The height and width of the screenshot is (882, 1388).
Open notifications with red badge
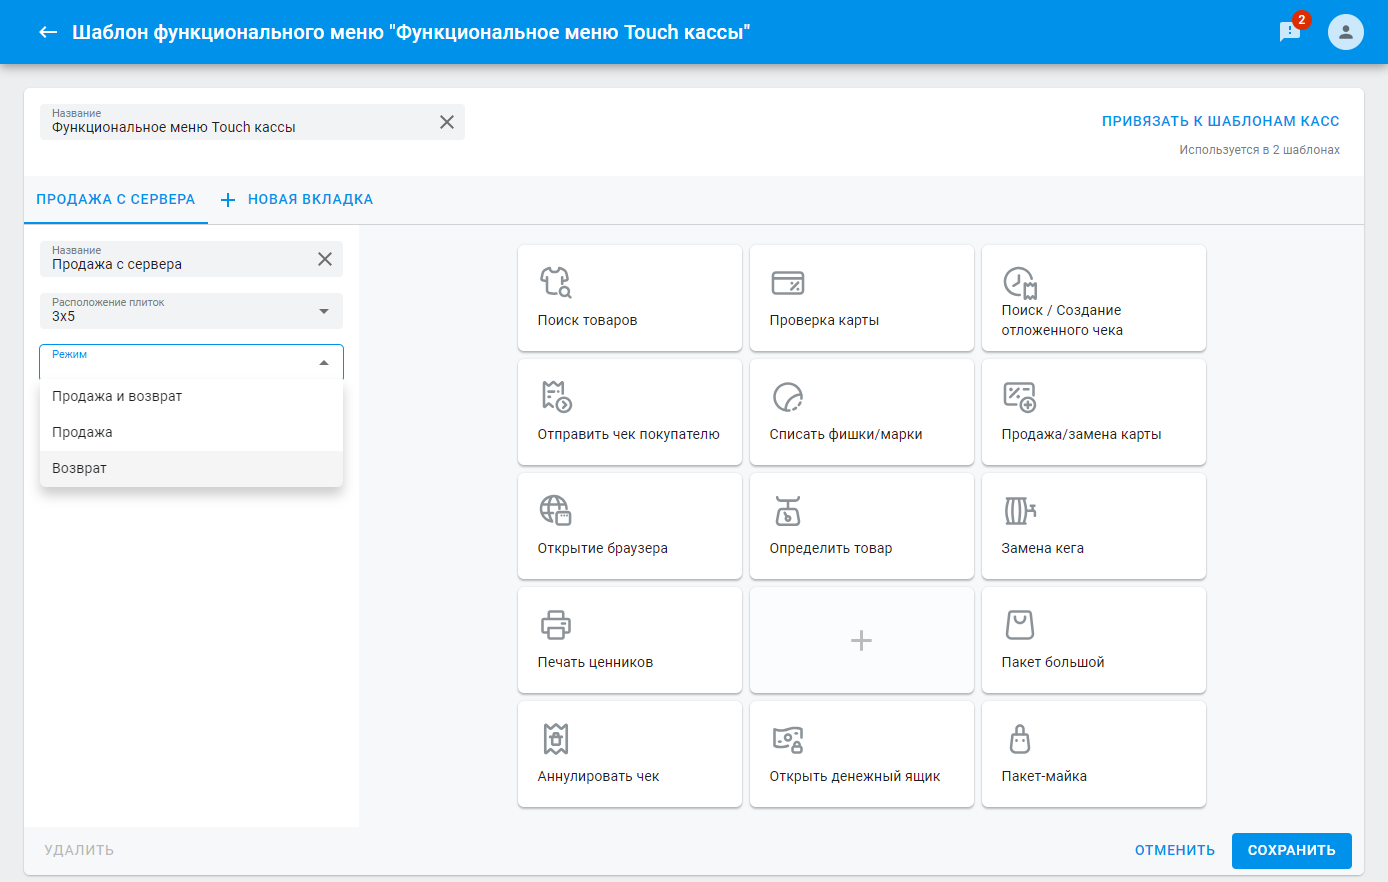1290,32
